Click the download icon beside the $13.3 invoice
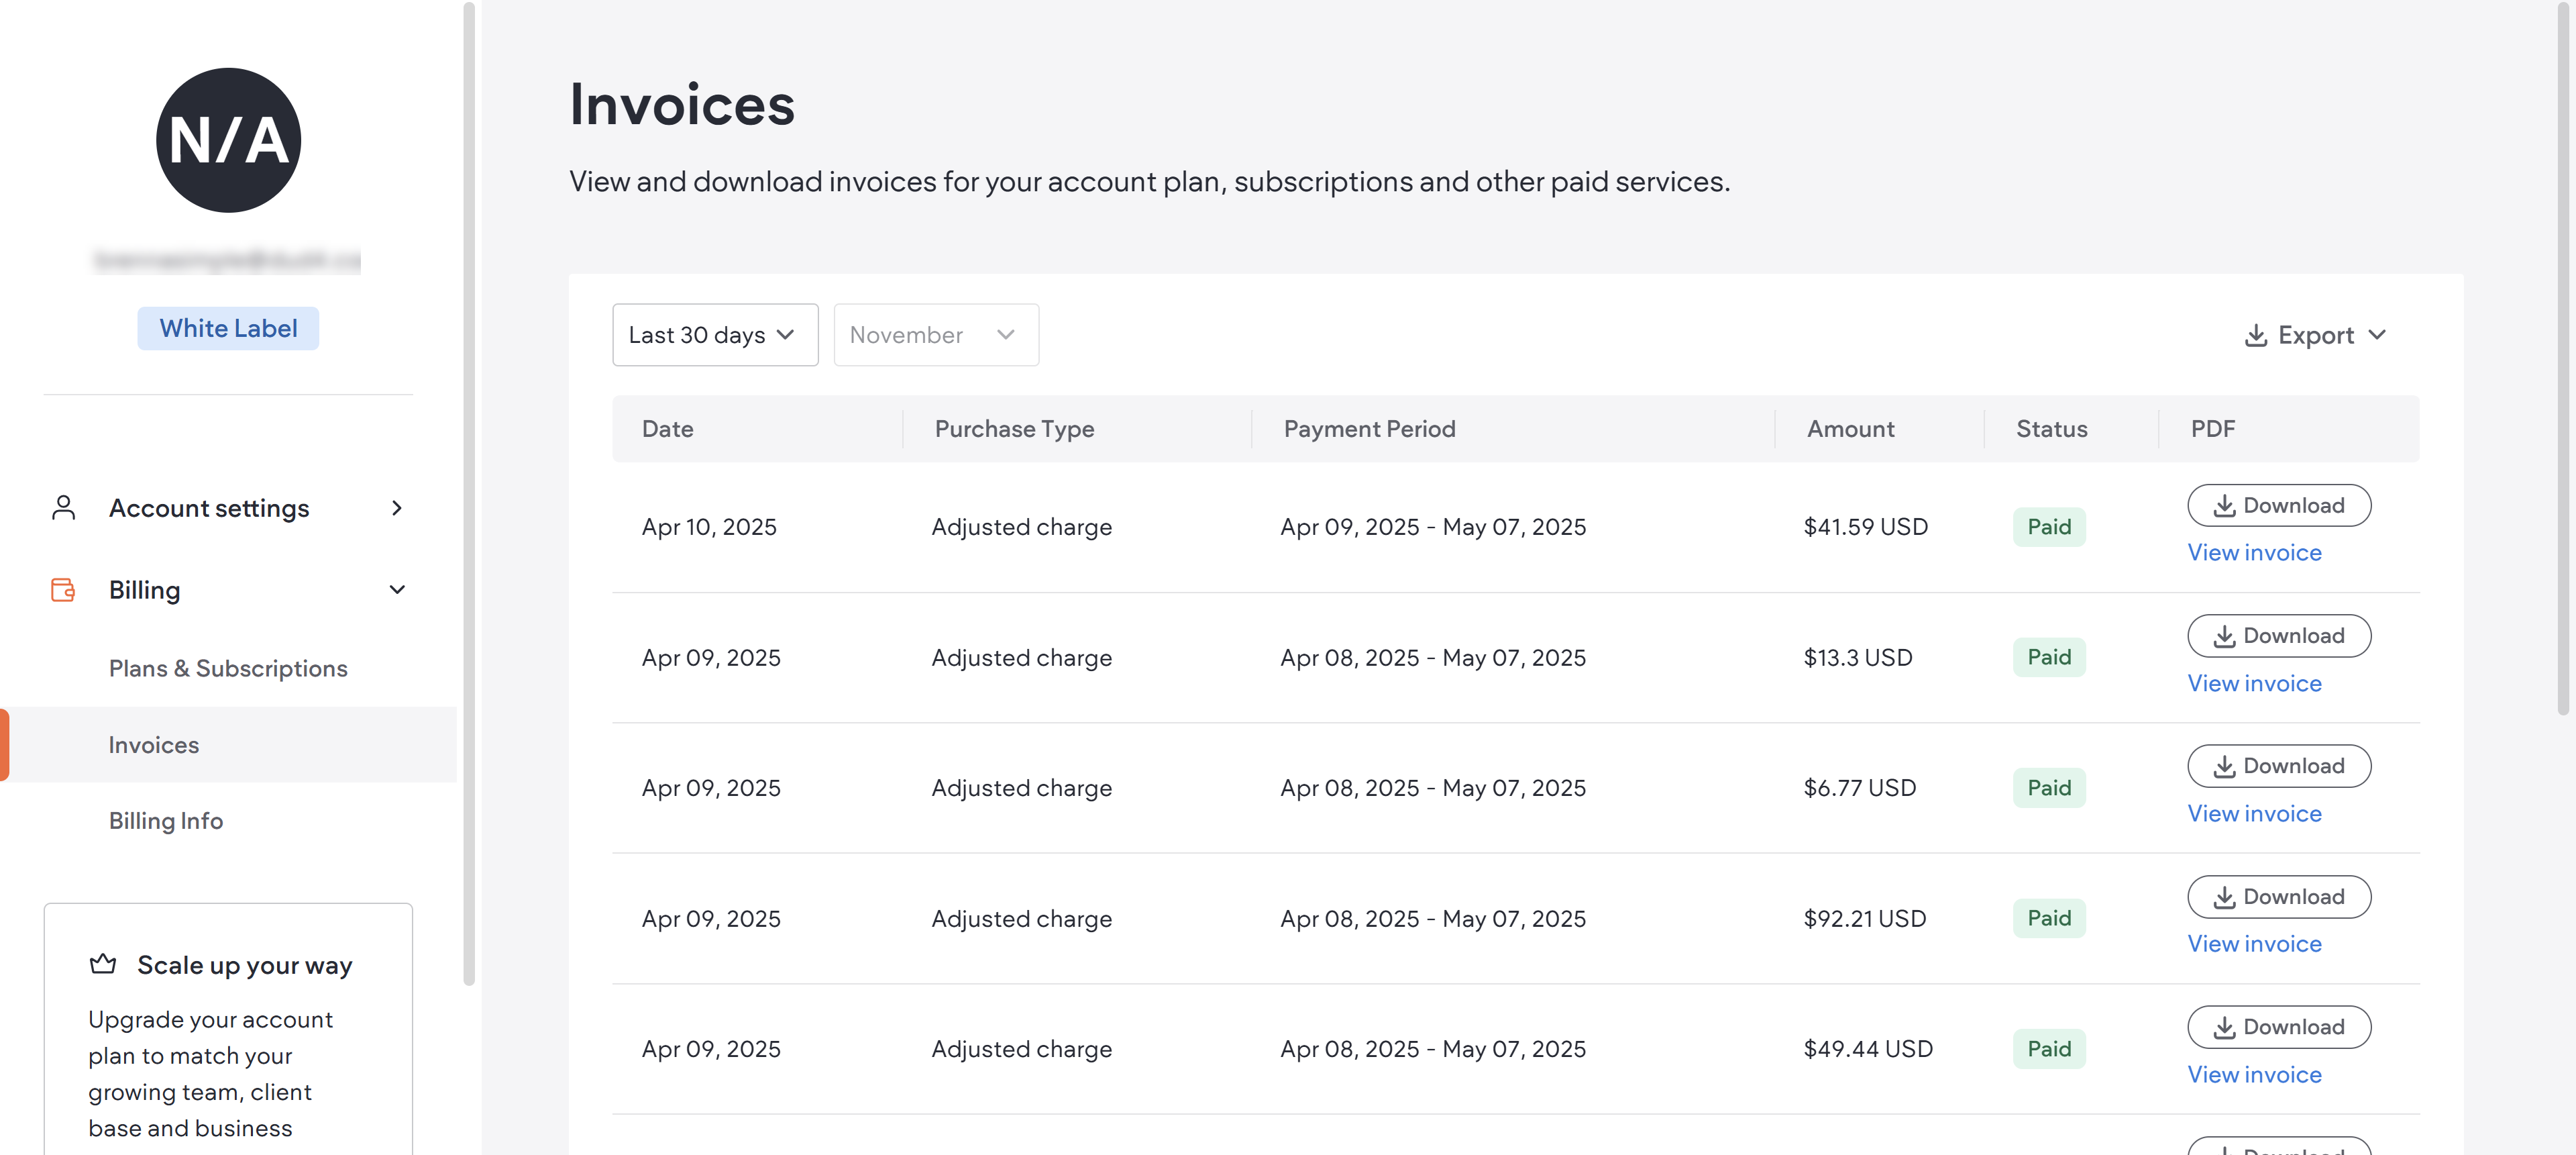The height and width of the screenshot is (1155, 2576). [2226, 635]
